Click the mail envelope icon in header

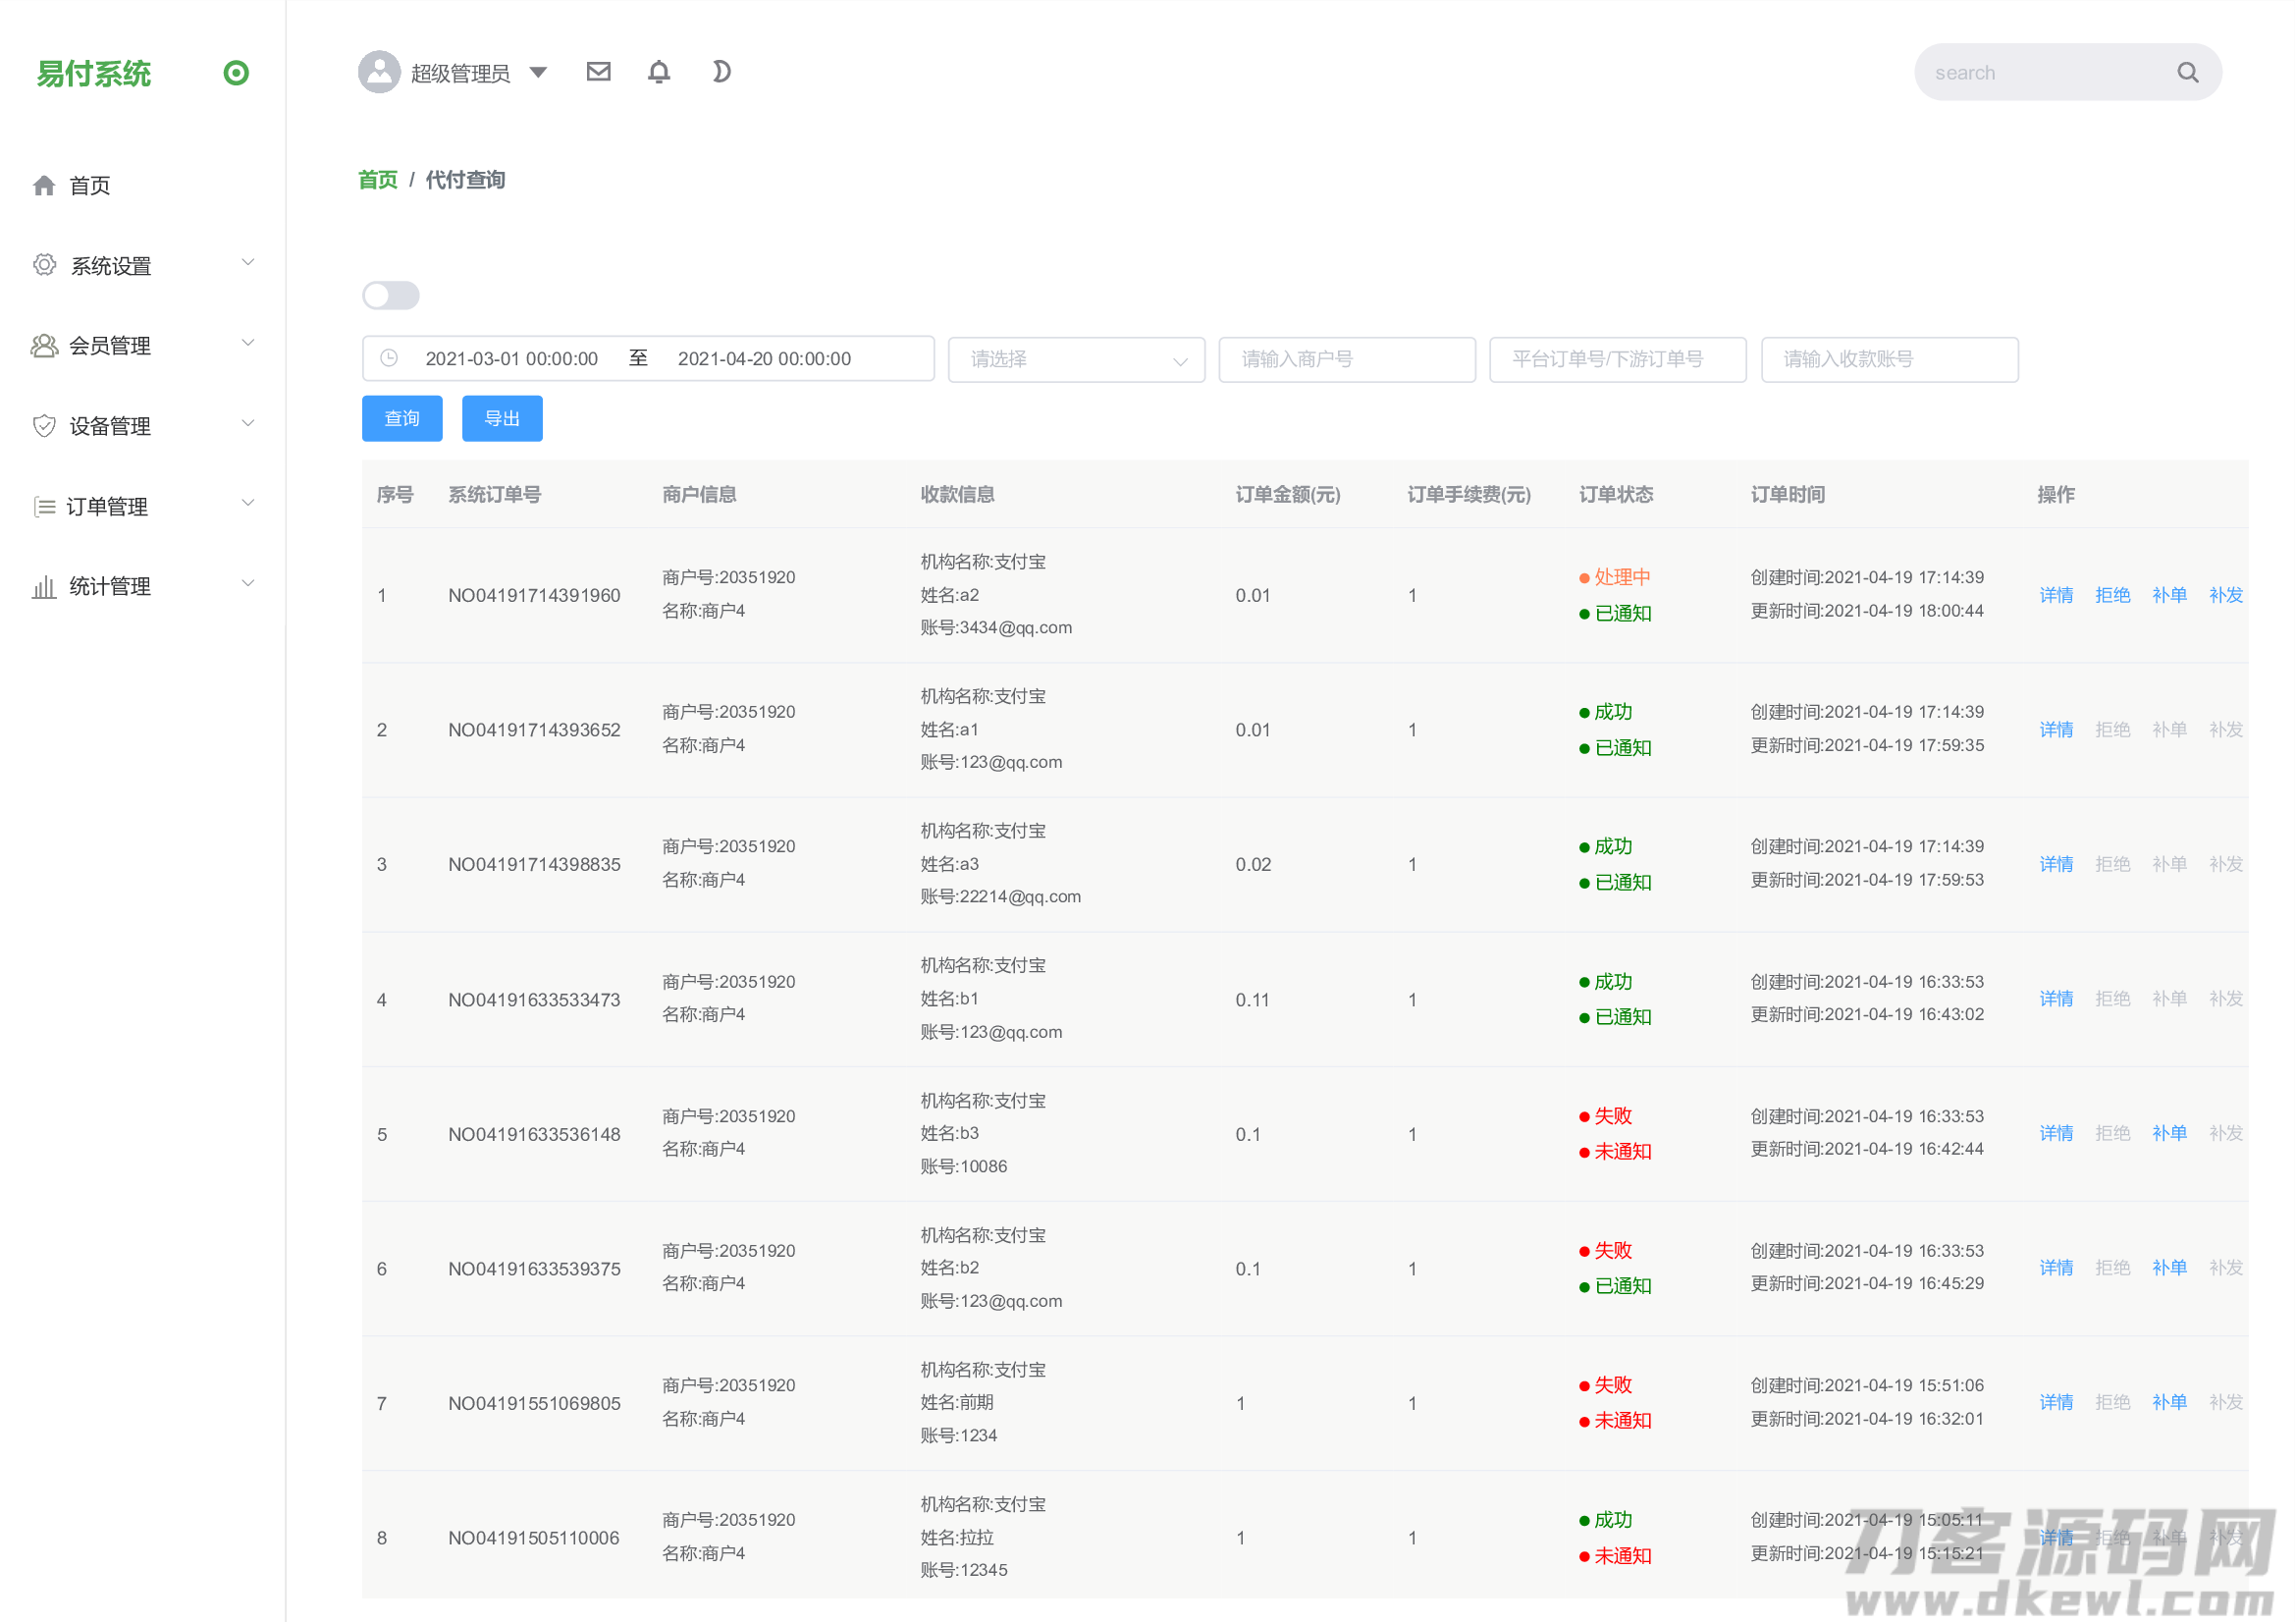click(x=598, y=72)
